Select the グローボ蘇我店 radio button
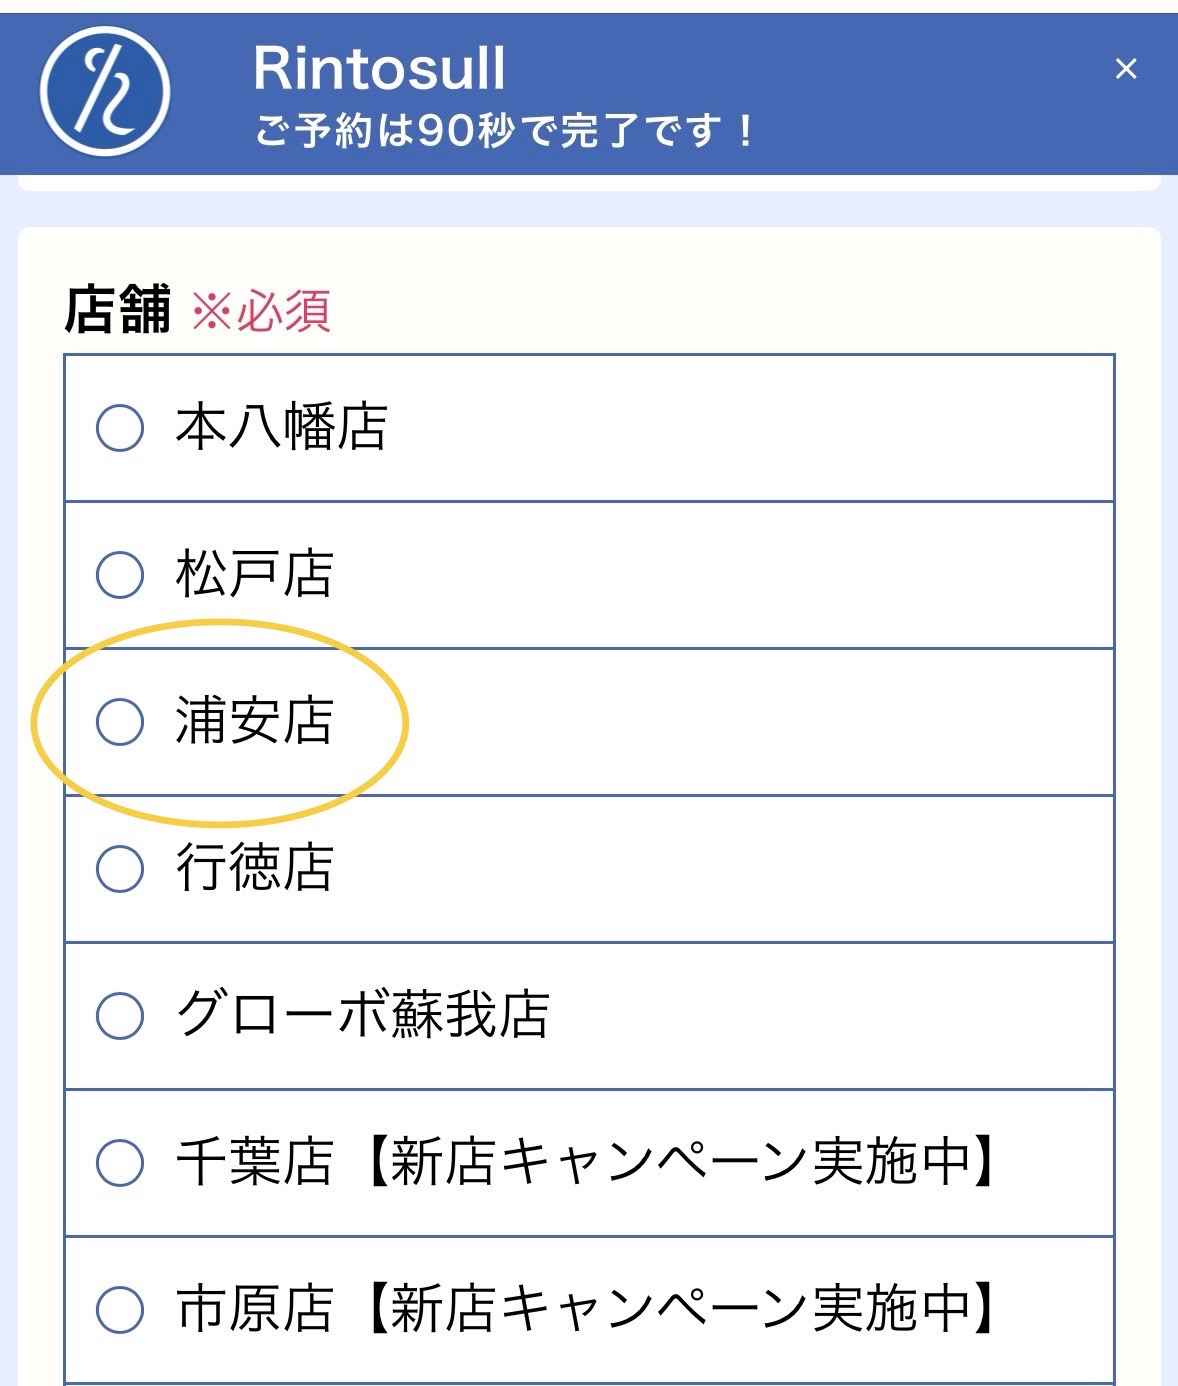Viewport: 1178px width, 1386px height. pos(120,1016)
